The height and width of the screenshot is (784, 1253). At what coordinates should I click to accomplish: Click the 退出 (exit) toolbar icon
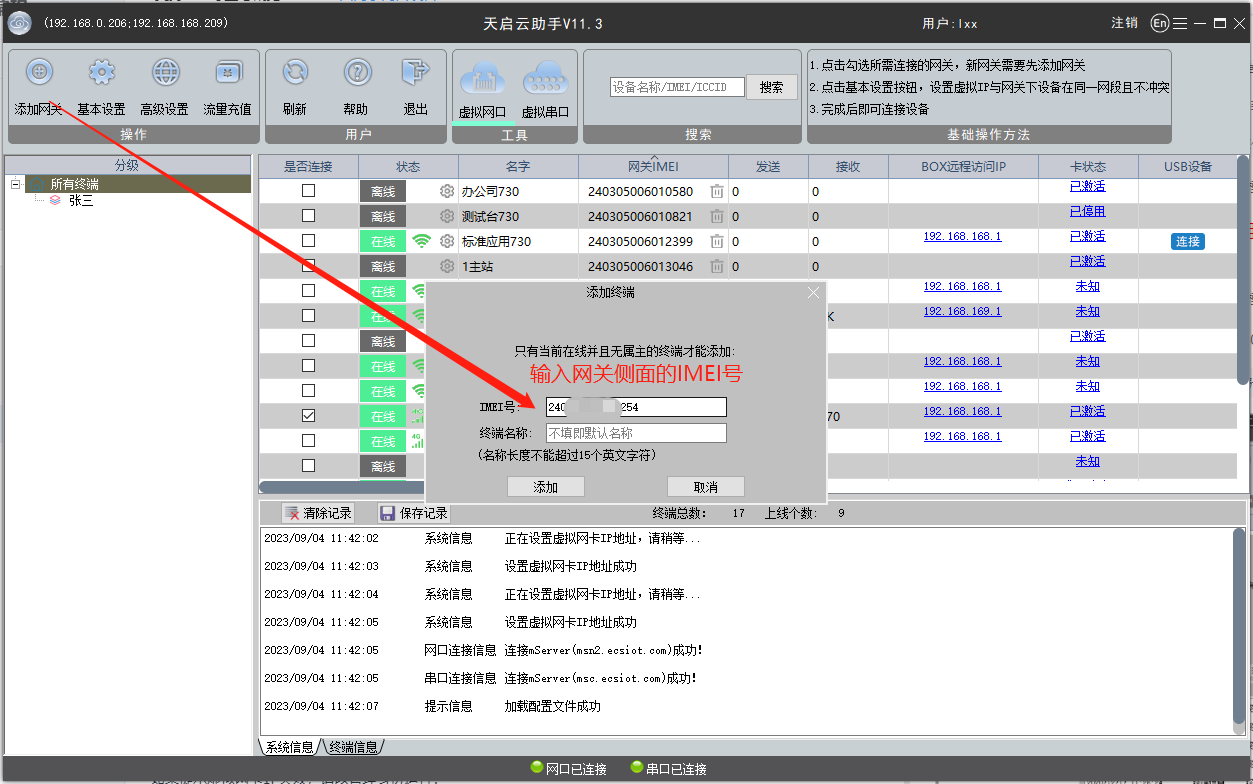tap(416, 72)
